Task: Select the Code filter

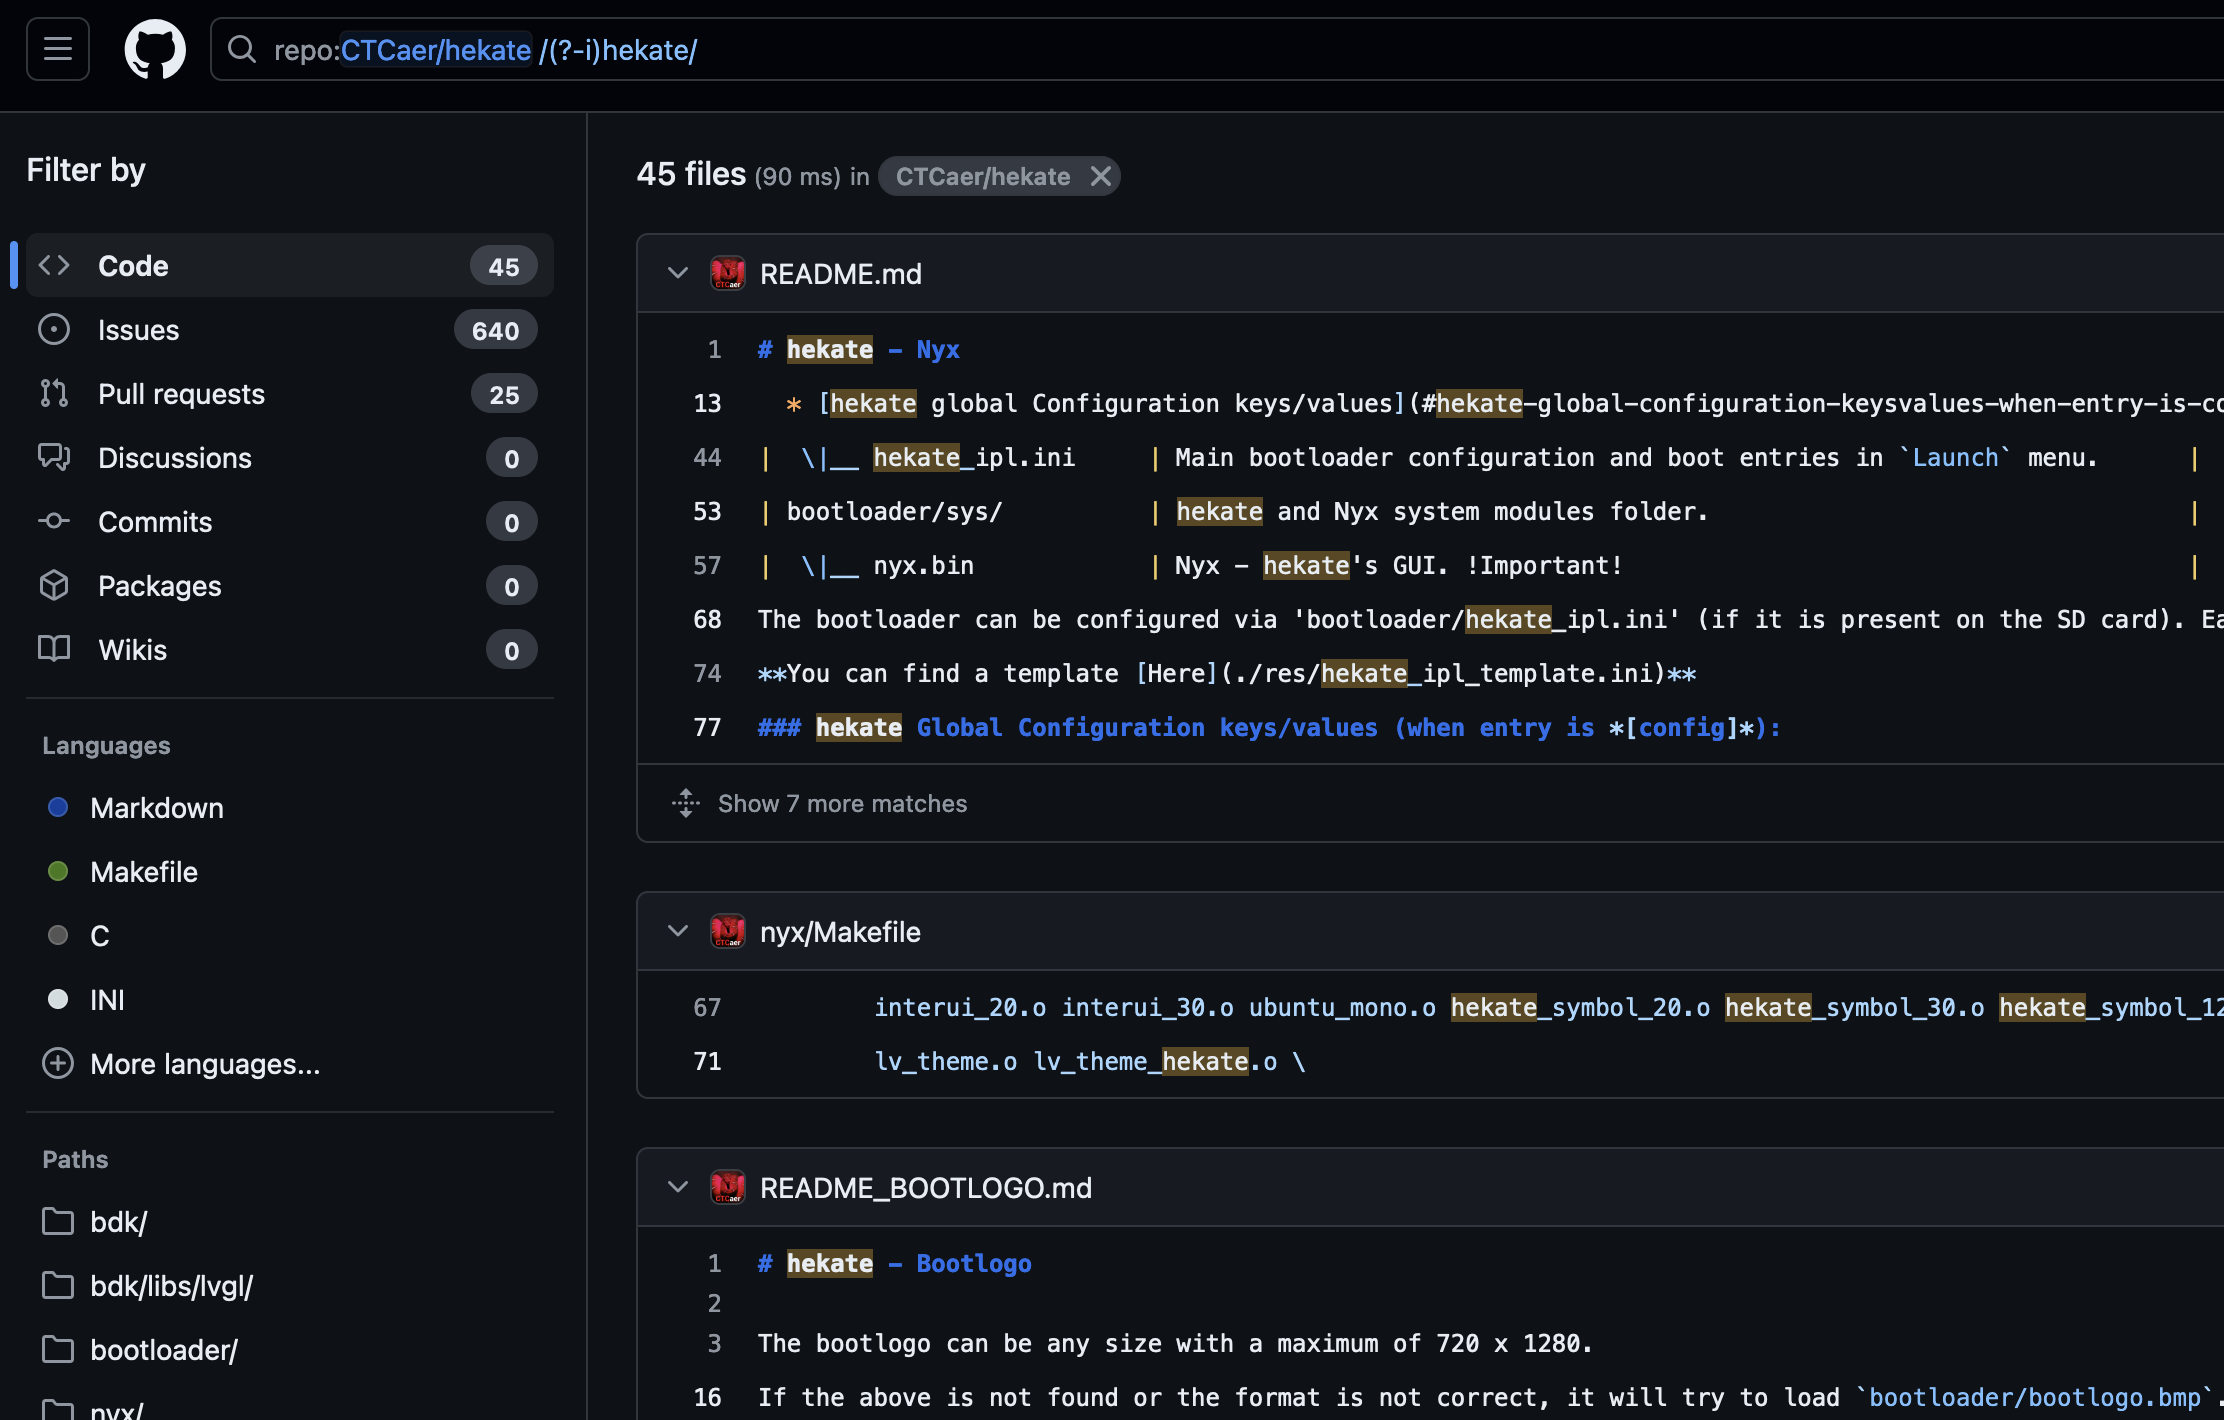Action: pyautogui.click(x=290, y=265)
